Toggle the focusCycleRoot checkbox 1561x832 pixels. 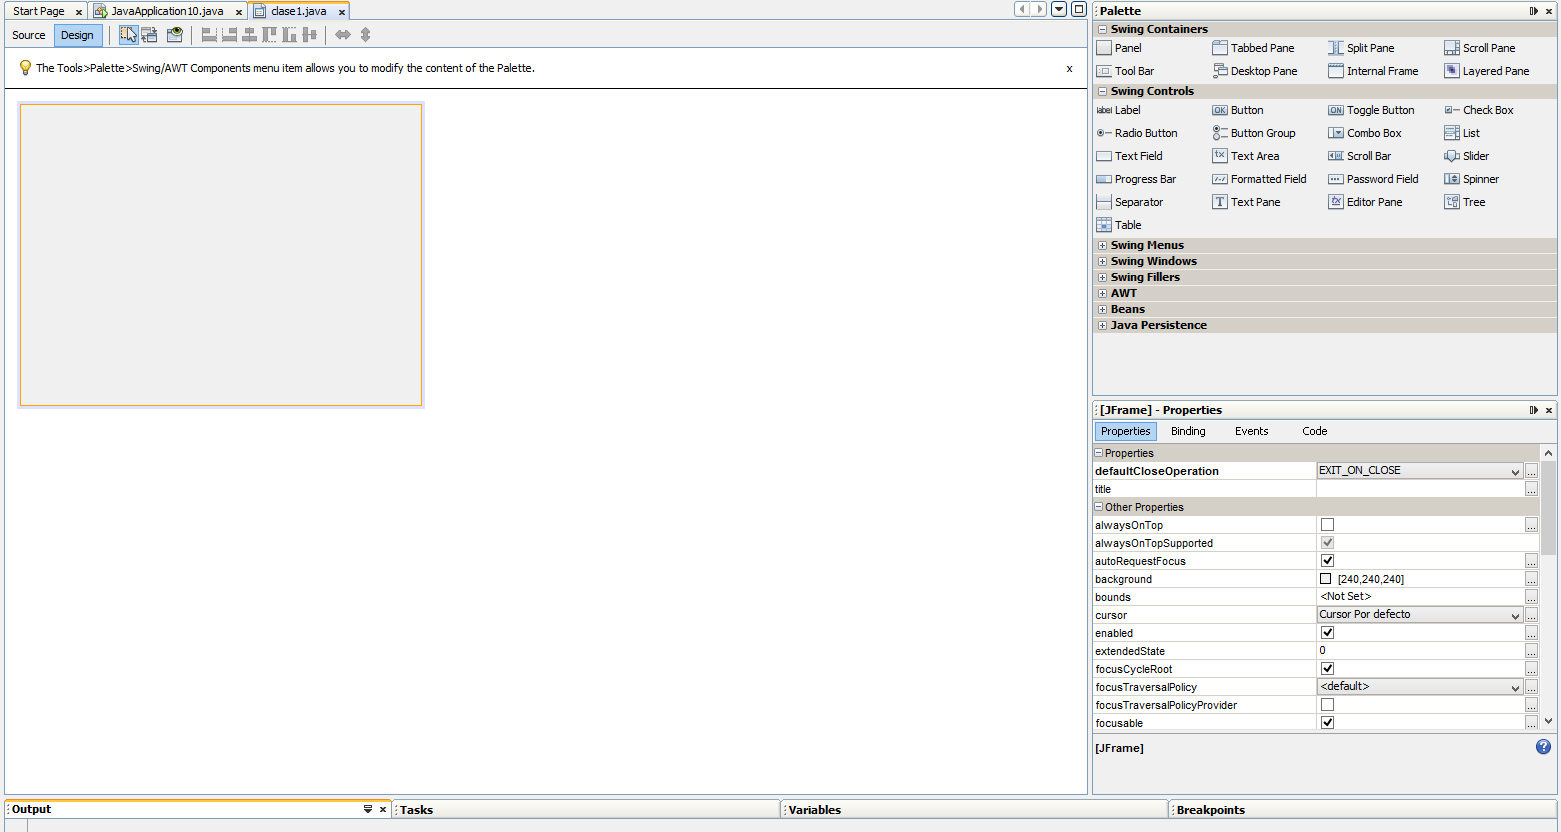pyautogui.click(x=1327, y=669)
